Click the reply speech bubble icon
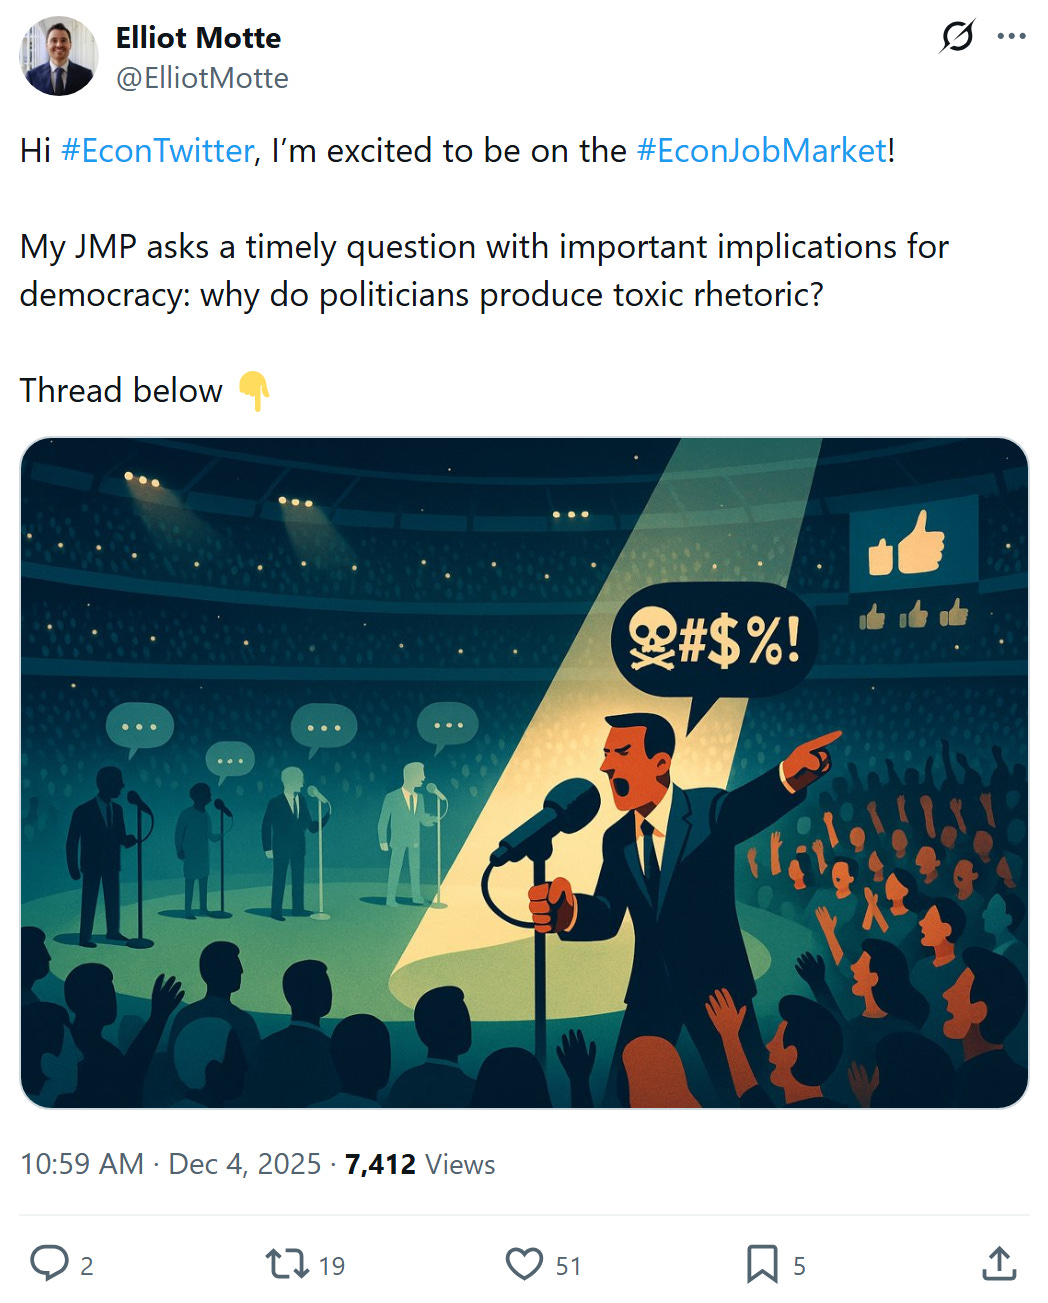1048x1303 pixels. point(49,1264)
